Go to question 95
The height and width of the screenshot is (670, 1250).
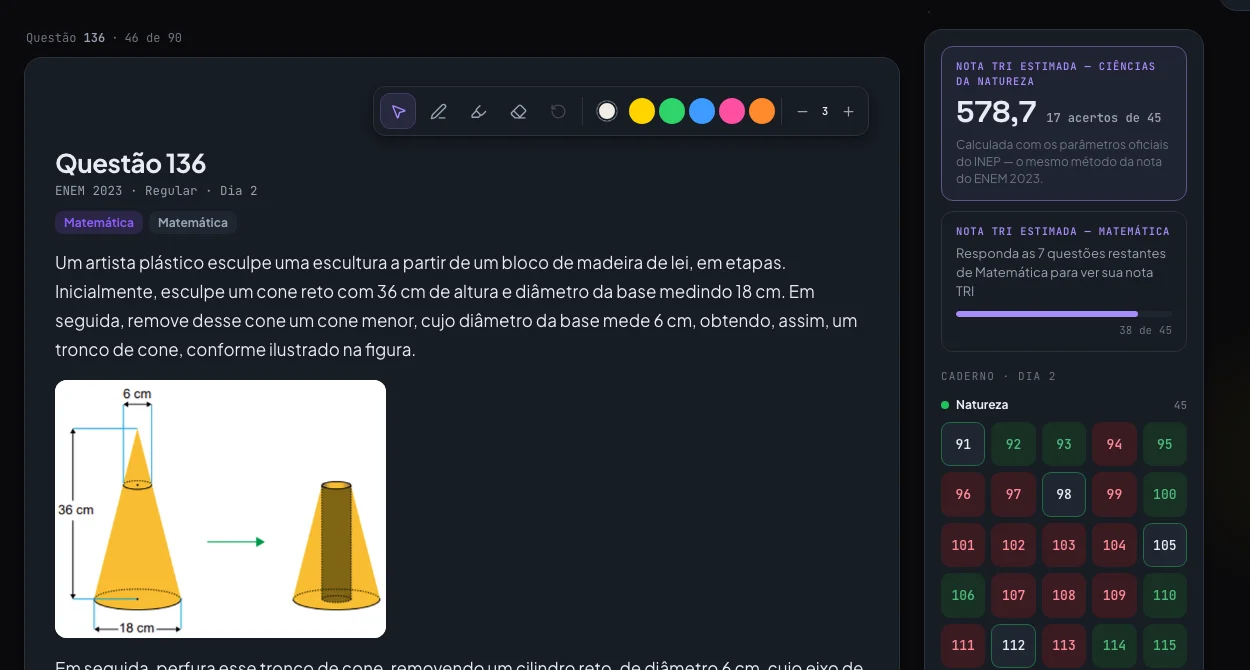coord(1165,444)
